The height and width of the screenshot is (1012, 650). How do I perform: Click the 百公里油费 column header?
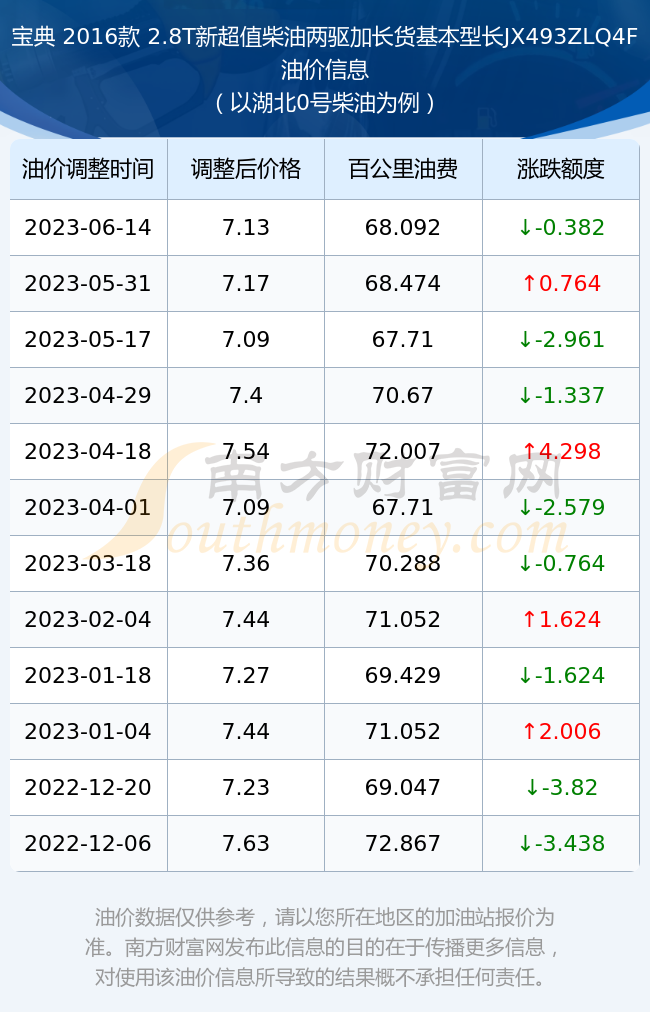click(x=403, y=169)
